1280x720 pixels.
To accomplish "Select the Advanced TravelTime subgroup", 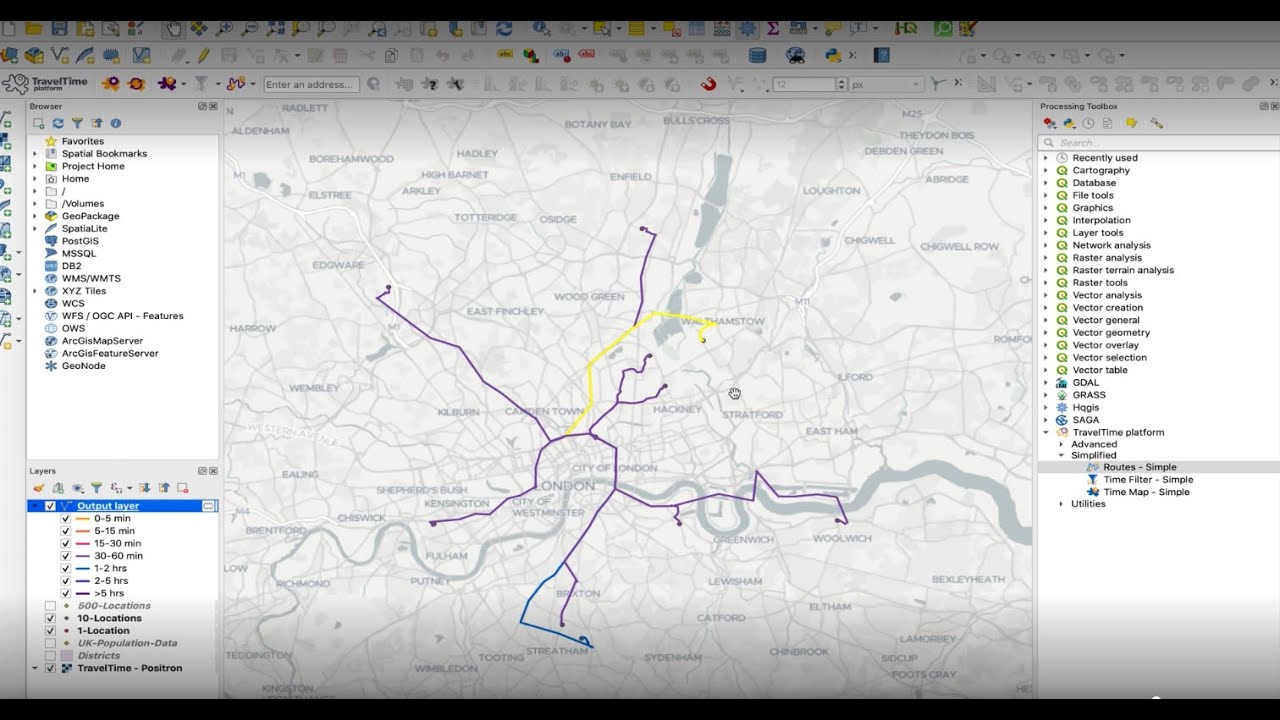I will click(x=1094, y=445).
